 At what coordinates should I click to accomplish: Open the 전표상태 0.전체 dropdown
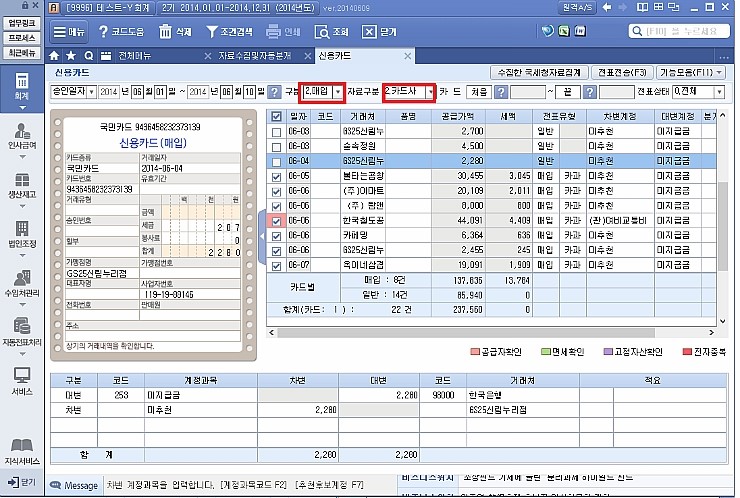(719, 92)
